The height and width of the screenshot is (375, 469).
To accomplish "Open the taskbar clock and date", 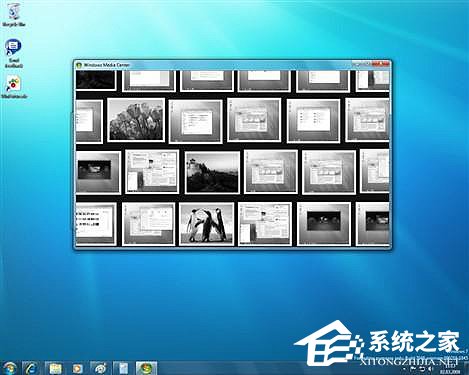I will click(x=450, y=369).
